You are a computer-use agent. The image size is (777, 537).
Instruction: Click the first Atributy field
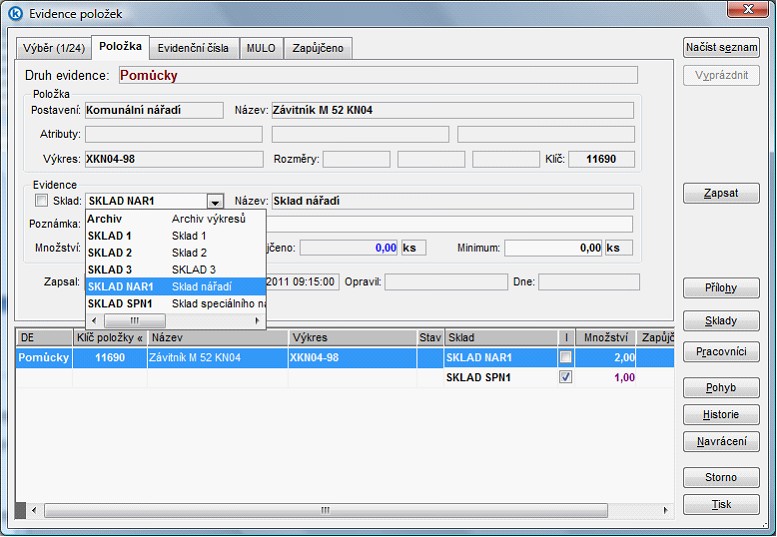174,134
